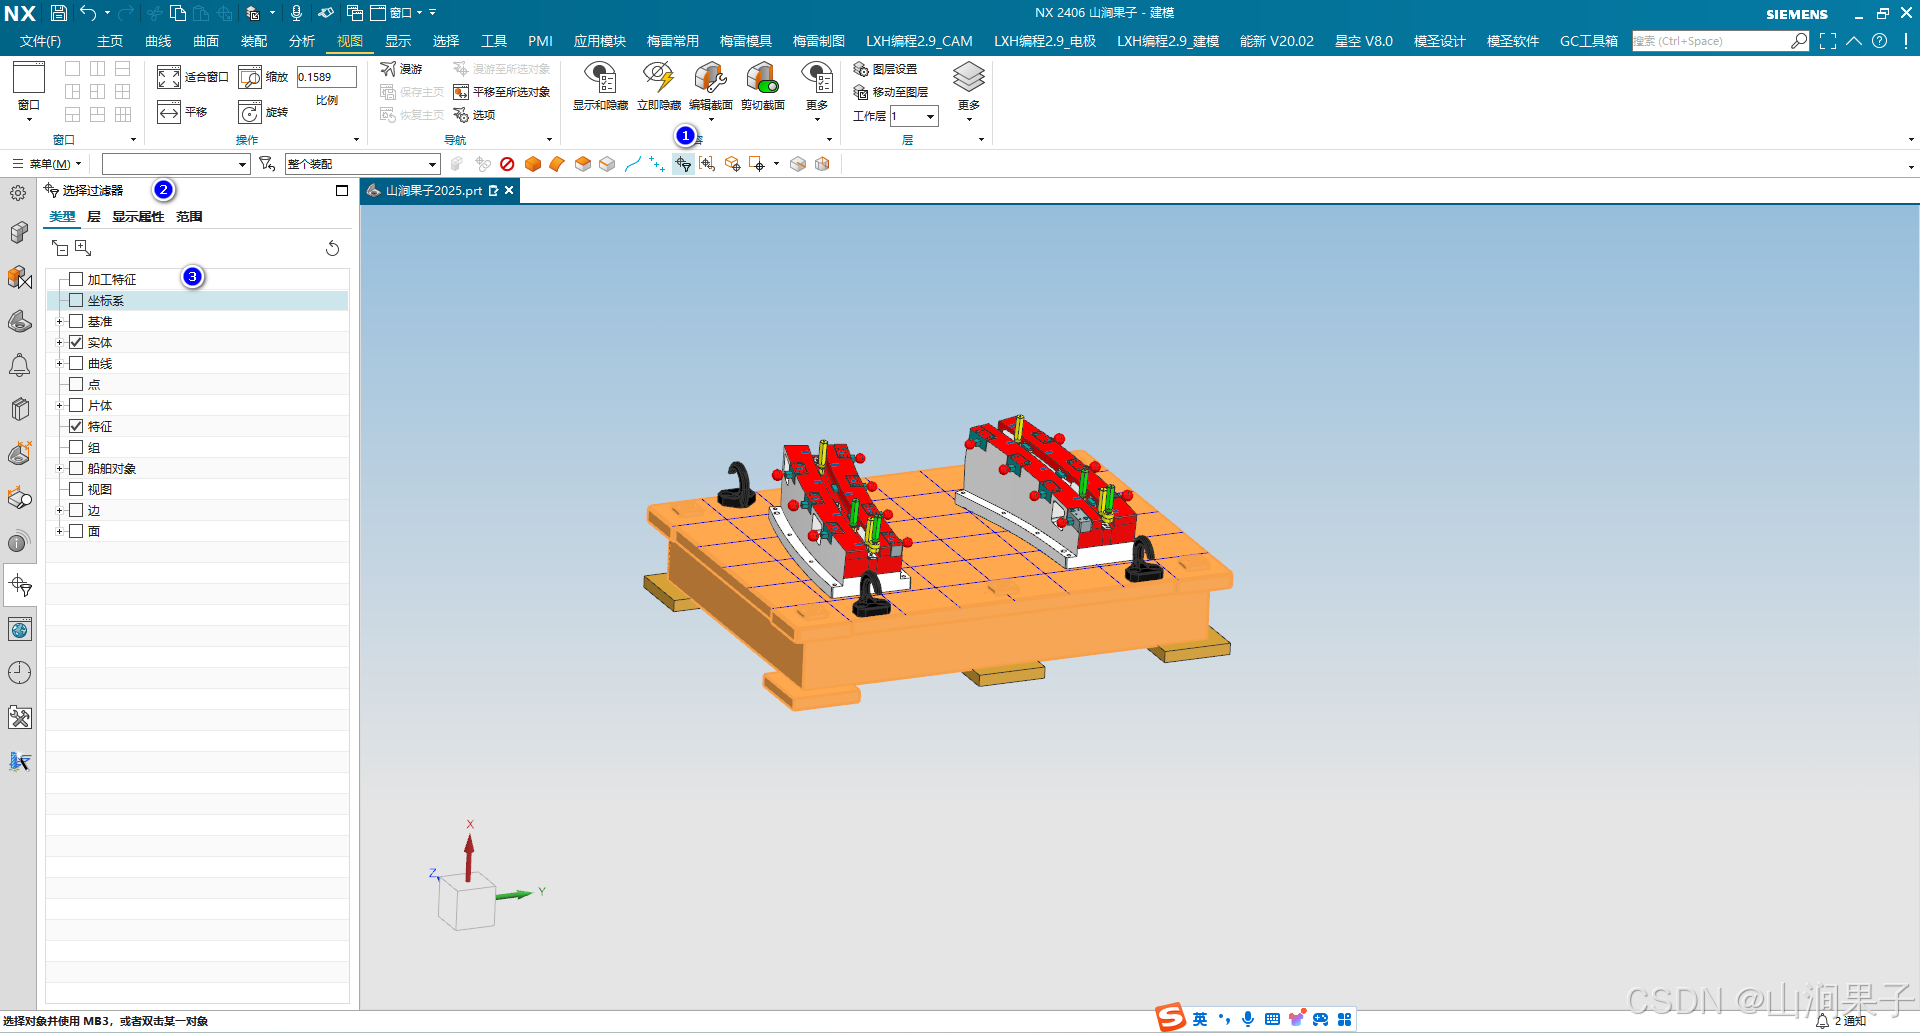Open the history clock in the left sidebar

tap(19, 673)
